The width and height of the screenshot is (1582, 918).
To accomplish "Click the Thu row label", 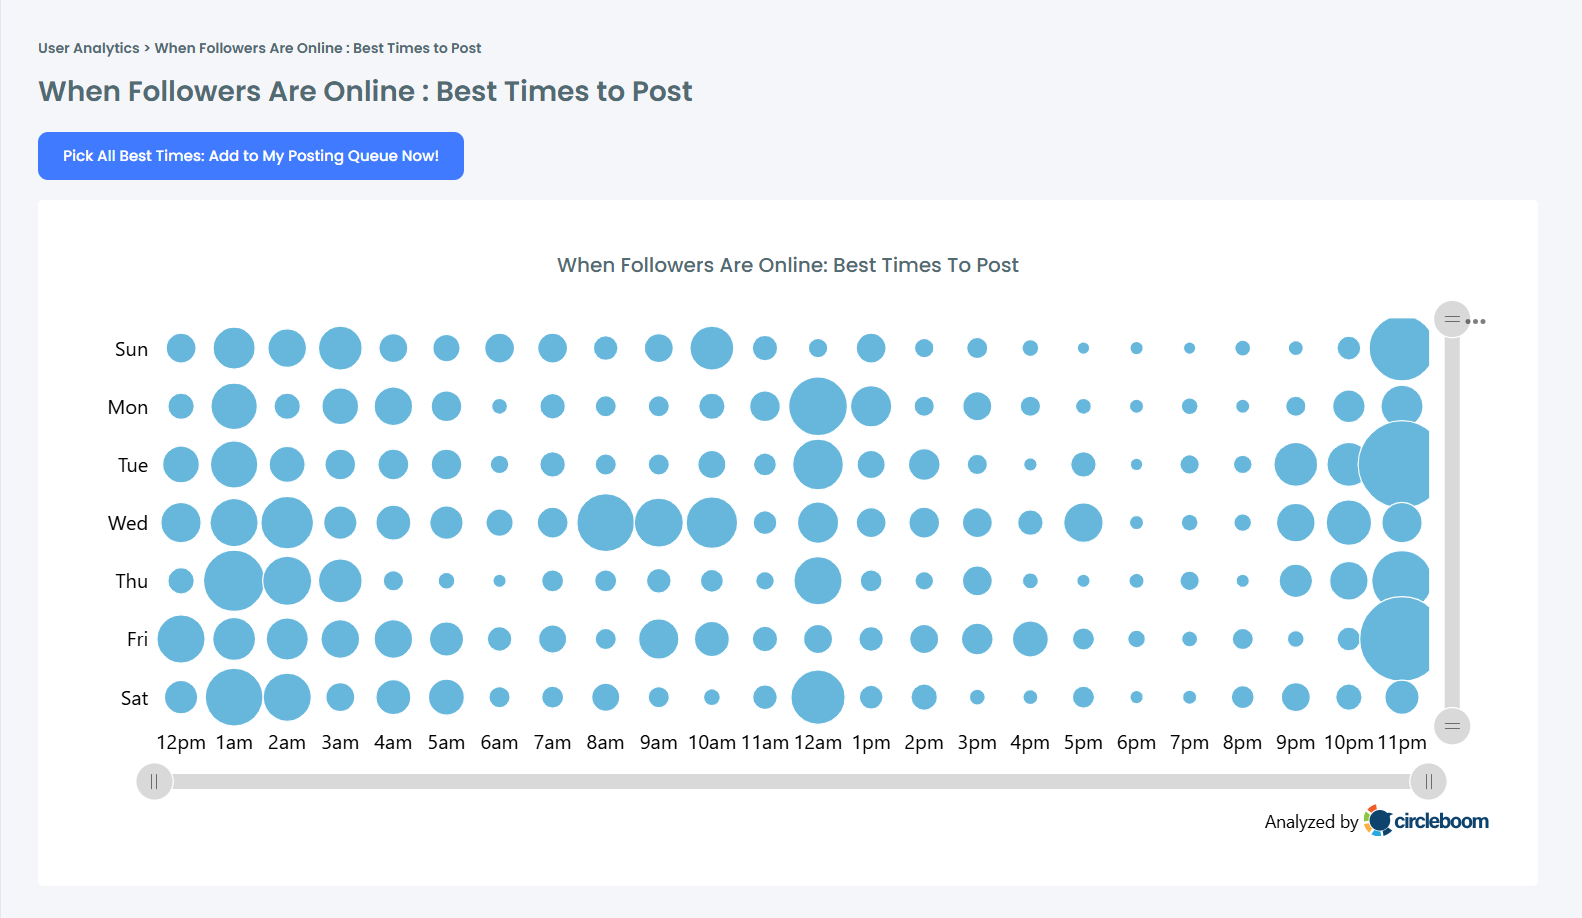I will [x=131, y=581].
